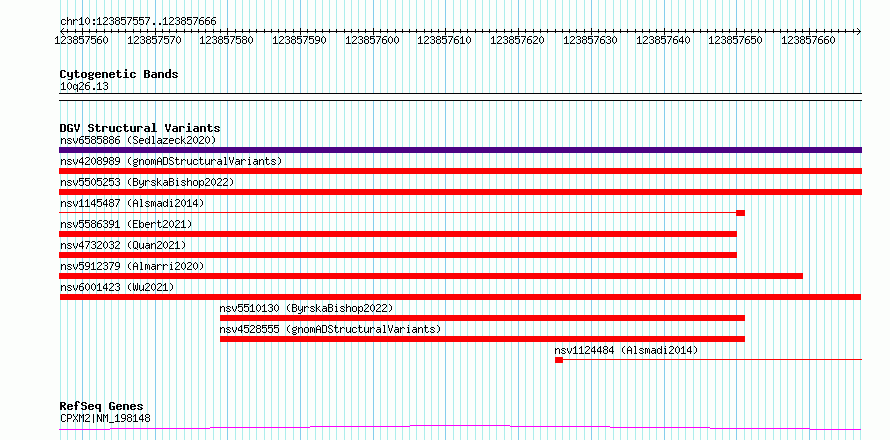The height and width of the screenshot is (440, 890).
Task: Click the red bar for nsv4208989
Action: click(x=460, y=171)
